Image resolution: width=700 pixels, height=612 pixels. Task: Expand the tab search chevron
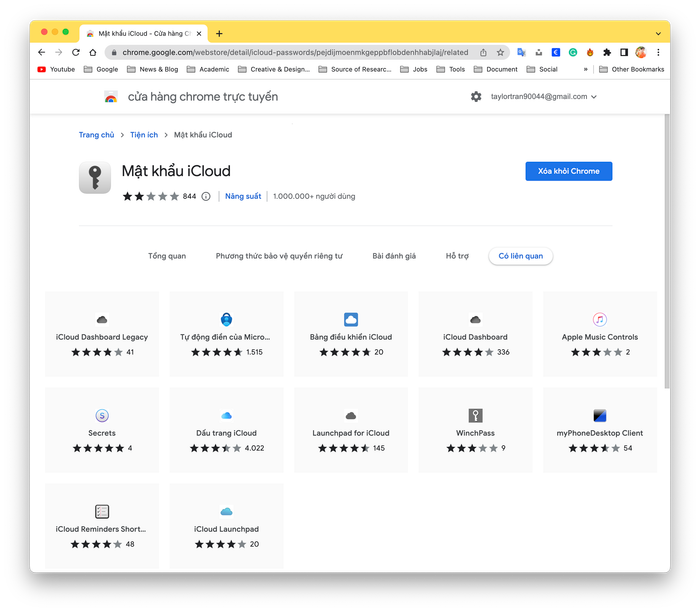coord(658,33)
